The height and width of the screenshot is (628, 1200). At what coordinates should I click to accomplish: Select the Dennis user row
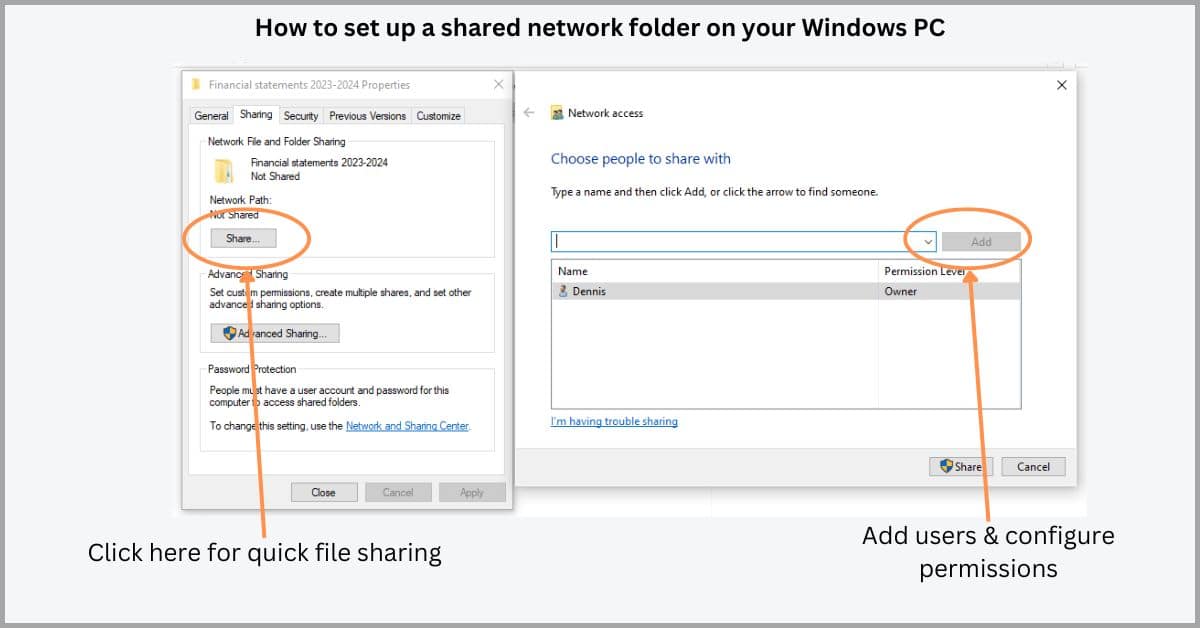(x=786, y=291)
